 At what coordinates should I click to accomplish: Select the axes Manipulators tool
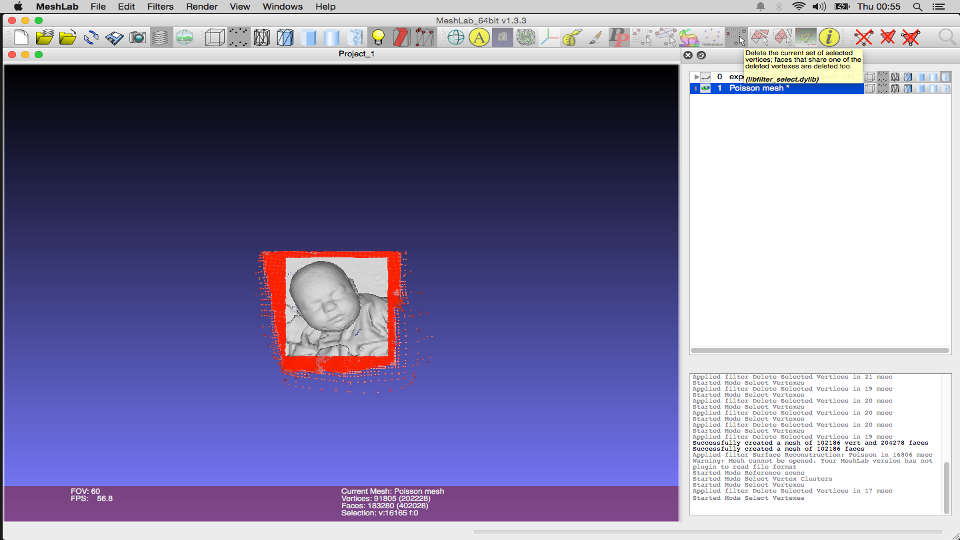[549, 37]
